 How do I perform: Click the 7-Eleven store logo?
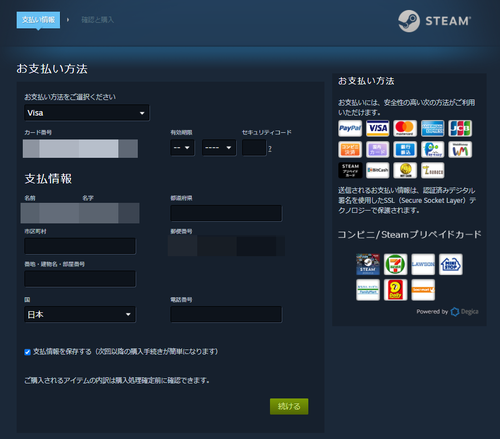(395, 264)
